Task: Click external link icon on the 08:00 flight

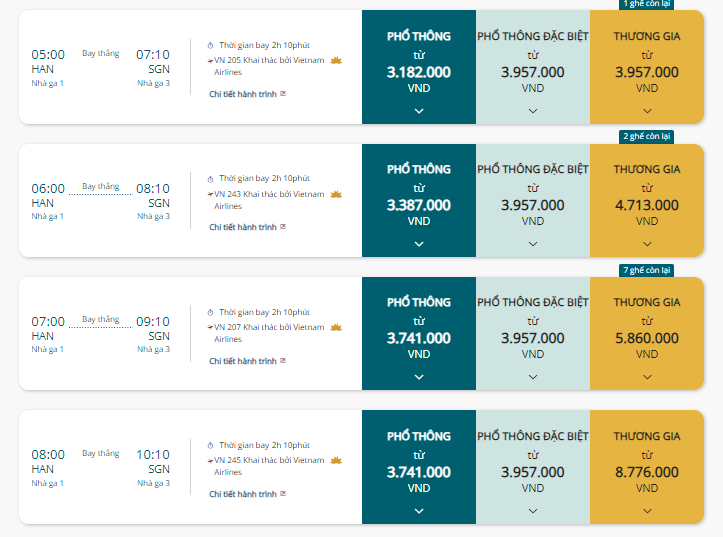Action: [x=283, y=494]
